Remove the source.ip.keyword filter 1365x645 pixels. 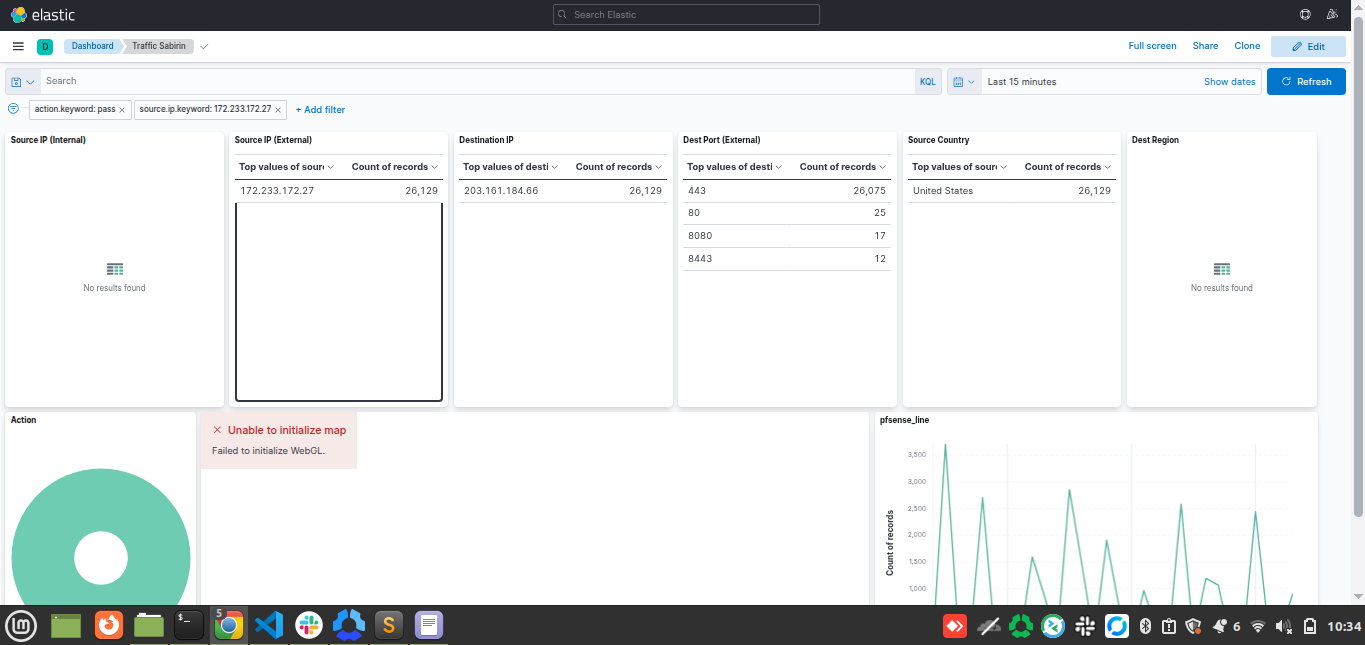click(x=278, y=110)
